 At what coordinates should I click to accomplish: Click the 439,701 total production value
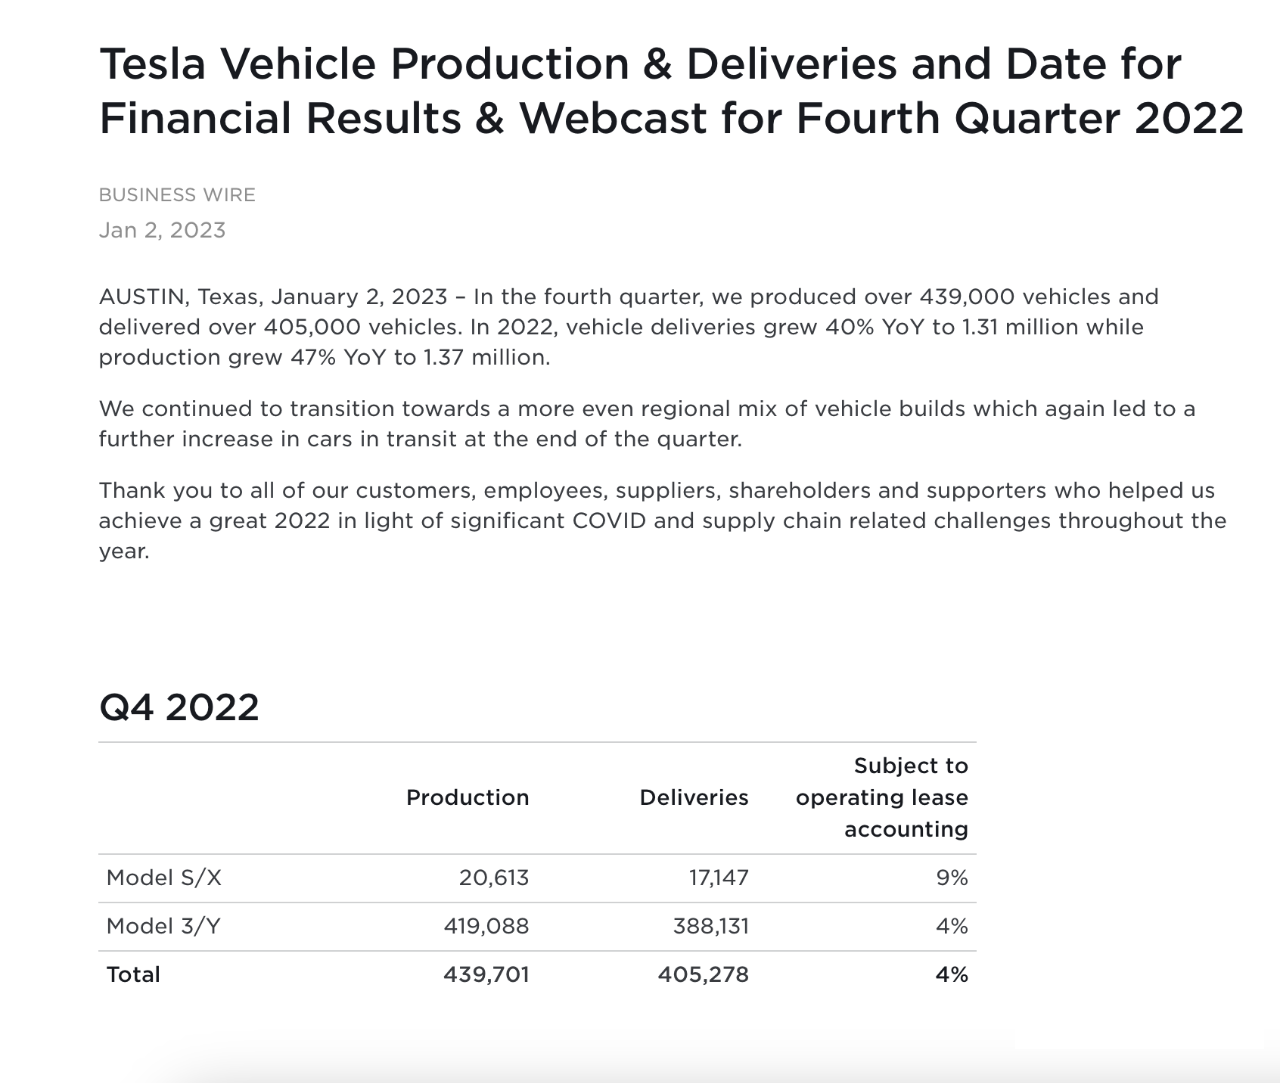pyautogui.click(x=486, y=974)
